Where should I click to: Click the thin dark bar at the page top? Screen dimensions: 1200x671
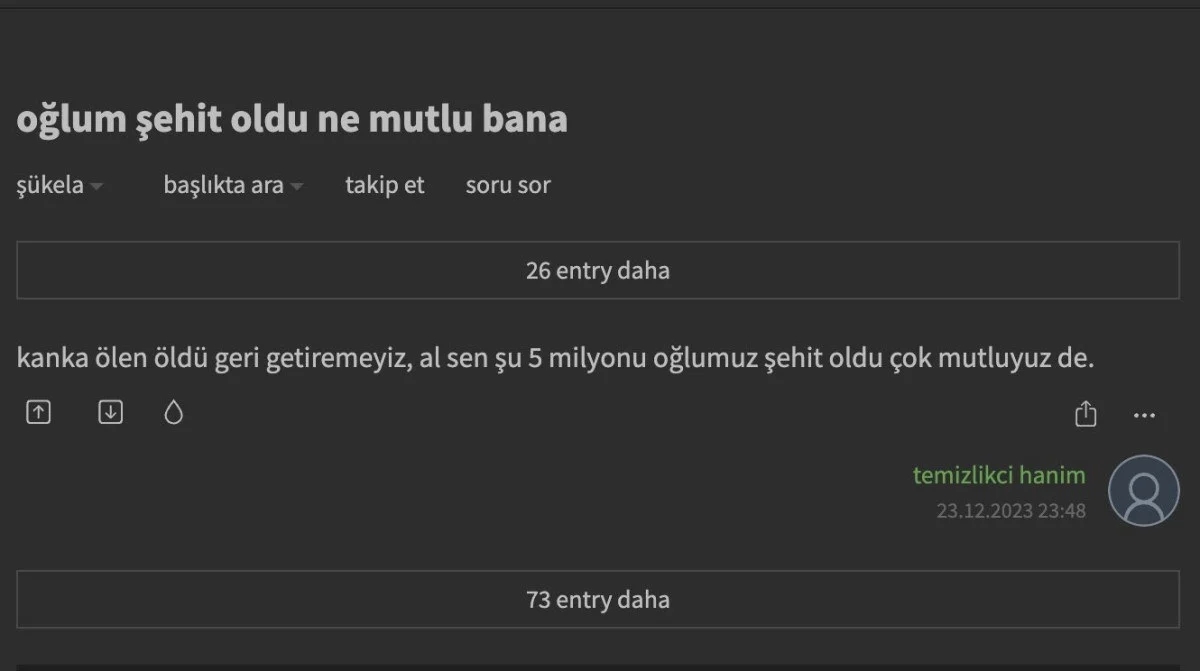600,4
